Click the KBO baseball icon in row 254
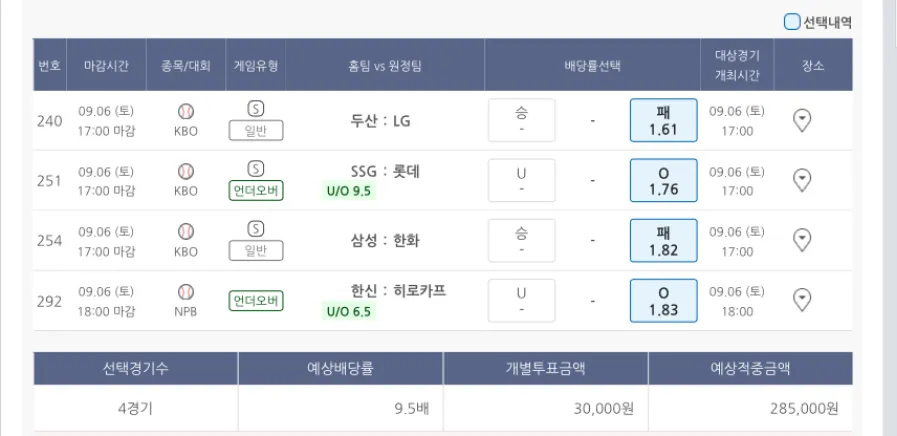 pyautogui.click(x=186, y=231)
